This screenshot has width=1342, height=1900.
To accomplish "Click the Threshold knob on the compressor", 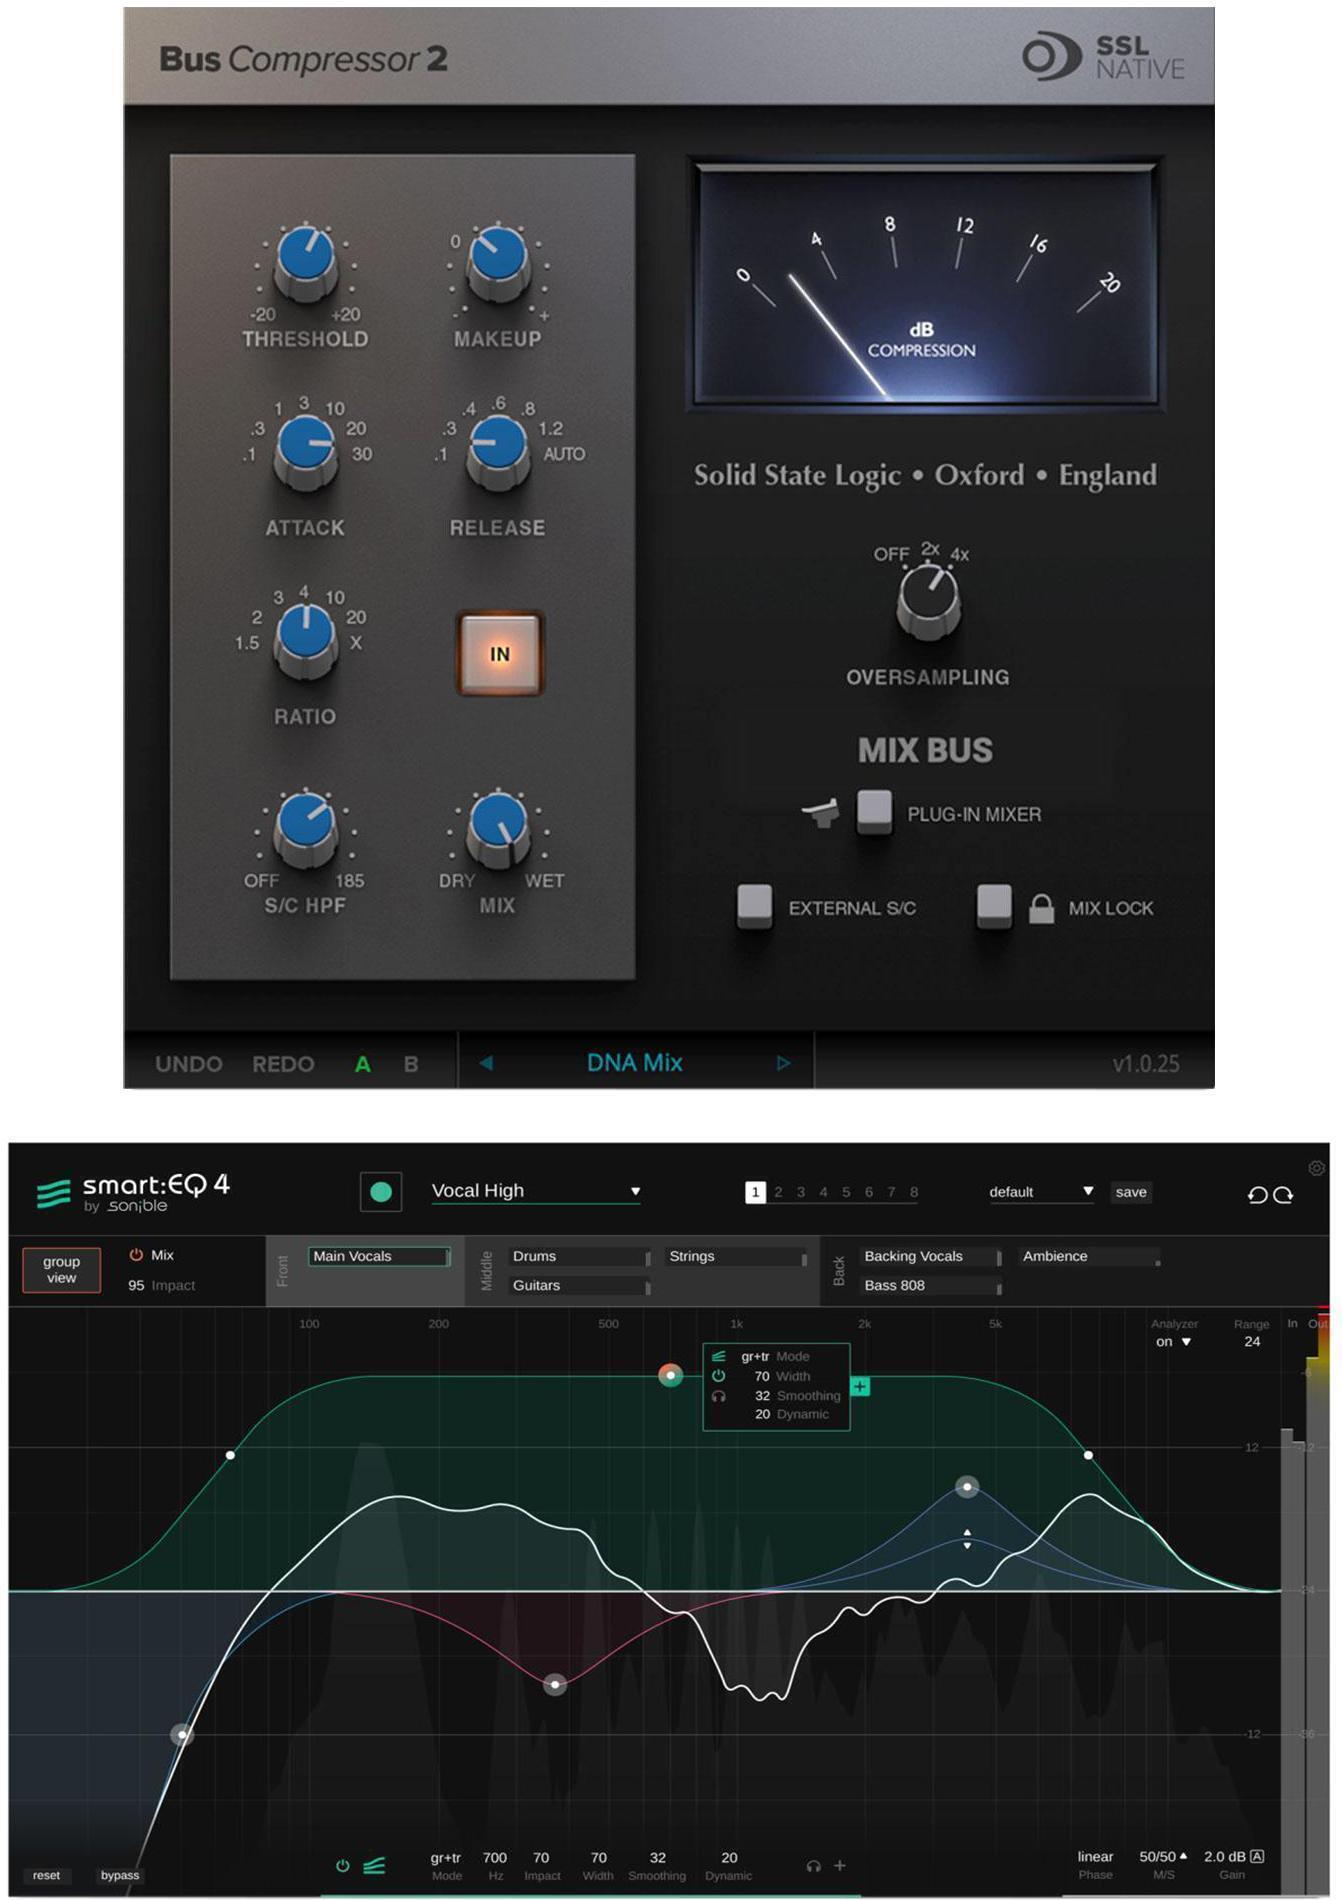I will point(305,258).
